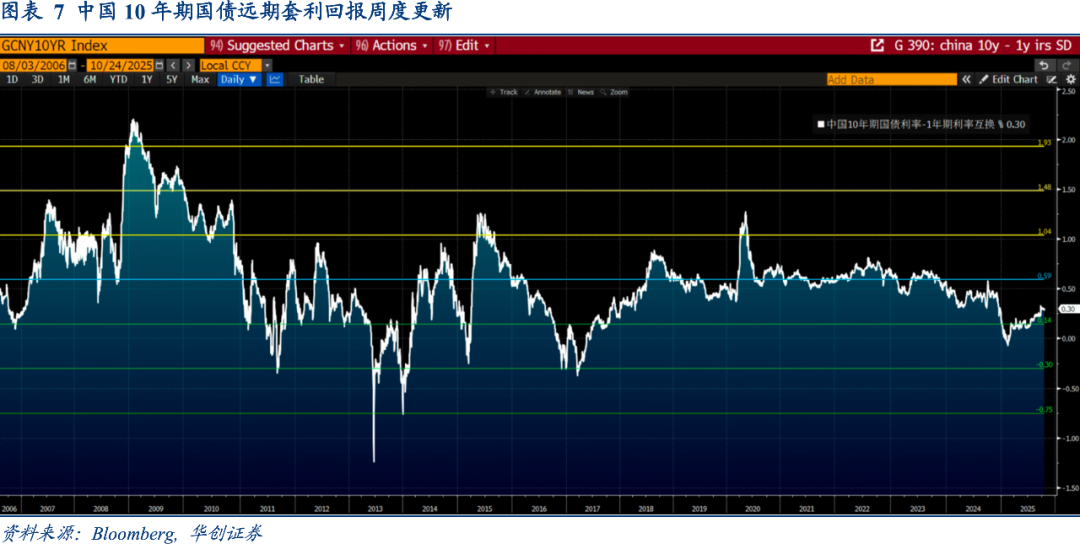The width and height of the screenshot is (1080, 544).
Task: Redo the chart change
Action: (x=1066, y=65)
